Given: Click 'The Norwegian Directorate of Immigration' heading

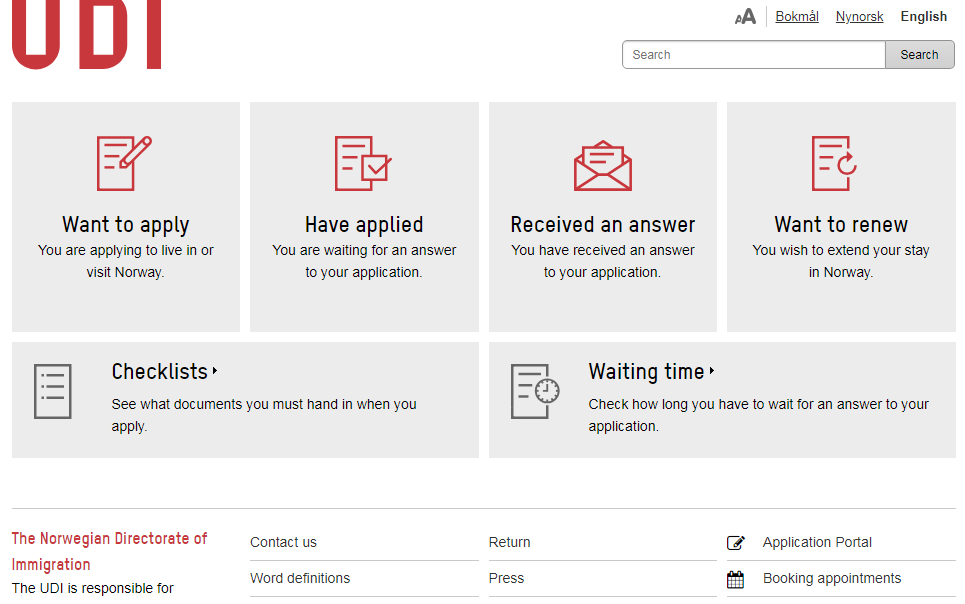Looking at the screenshot, I should click(110, 552).
